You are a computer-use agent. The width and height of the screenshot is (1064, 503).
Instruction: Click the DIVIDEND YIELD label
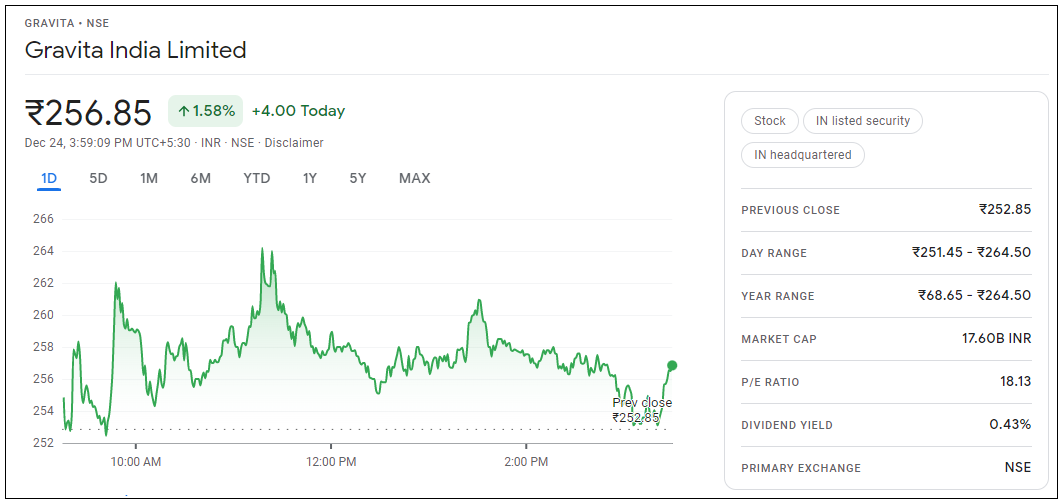(x=787, y=425)
